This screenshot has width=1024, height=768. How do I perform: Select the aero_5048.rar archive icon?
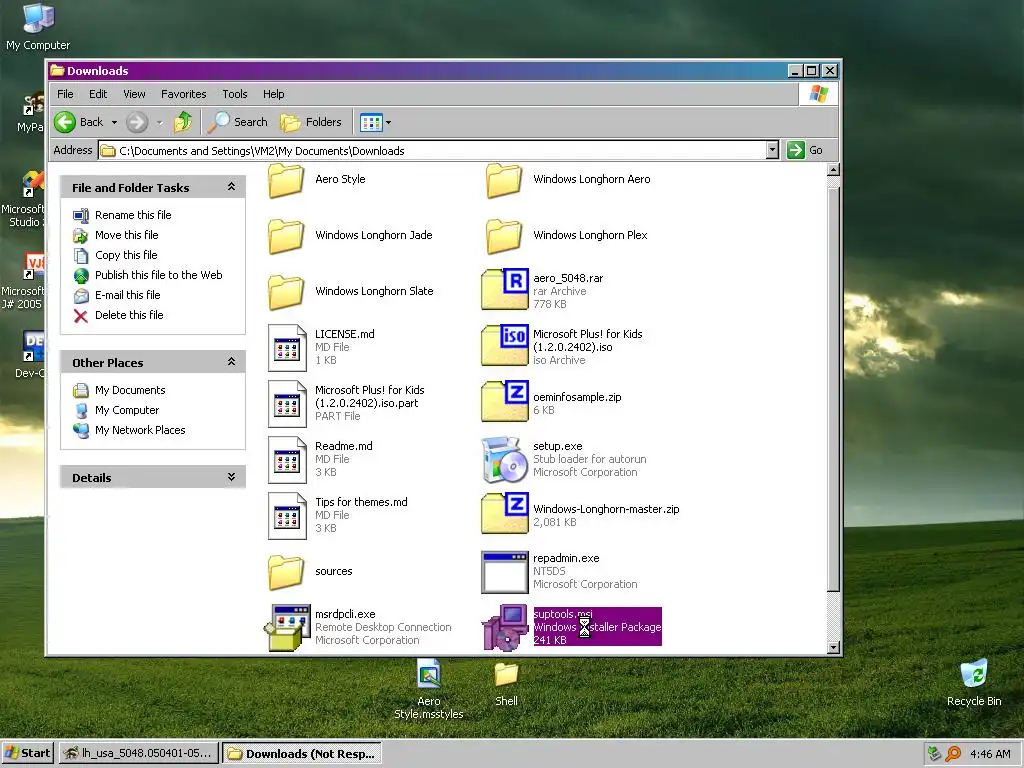click(x=504, y=289)
